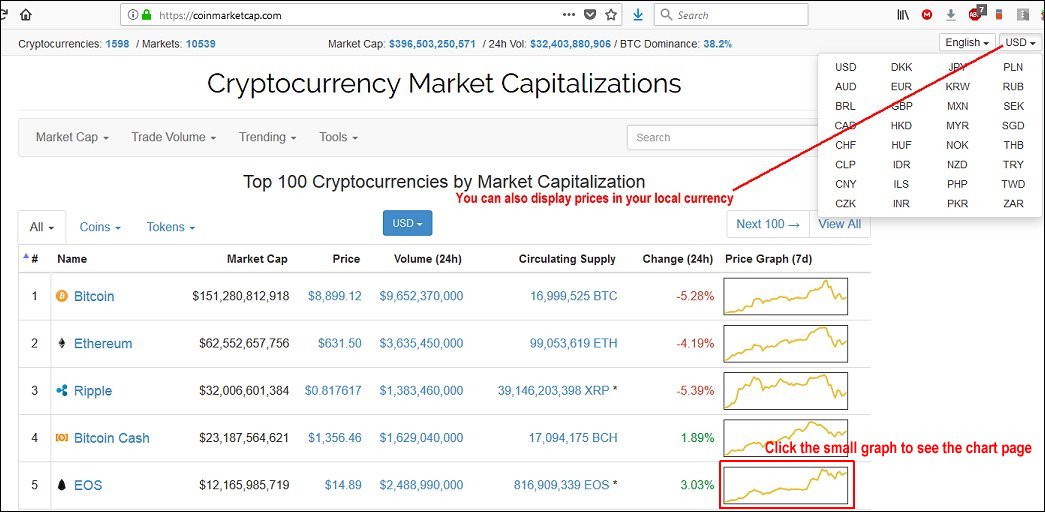Open the red extension icon in toolbar
This screenshot has width=1045, height=512.
pyautogui.click(x=927, y=15)
